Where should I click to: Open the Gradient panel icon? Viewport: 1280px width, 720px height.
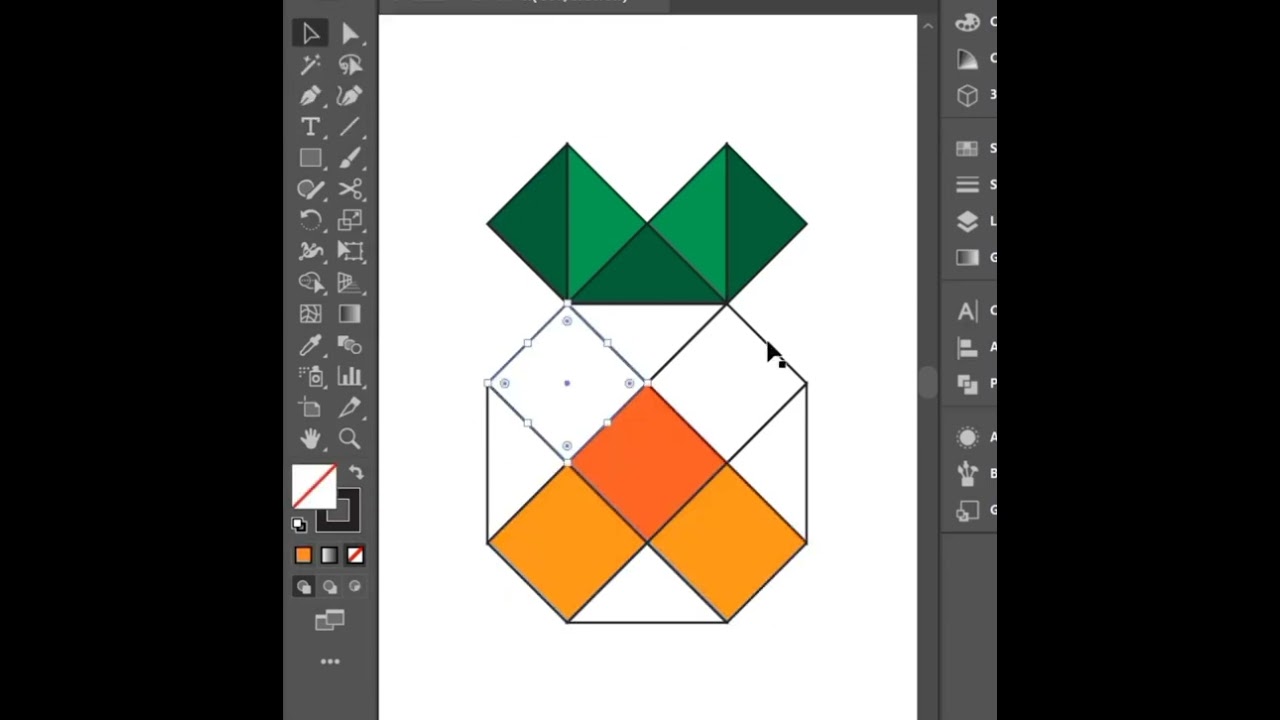coord(967,257)
